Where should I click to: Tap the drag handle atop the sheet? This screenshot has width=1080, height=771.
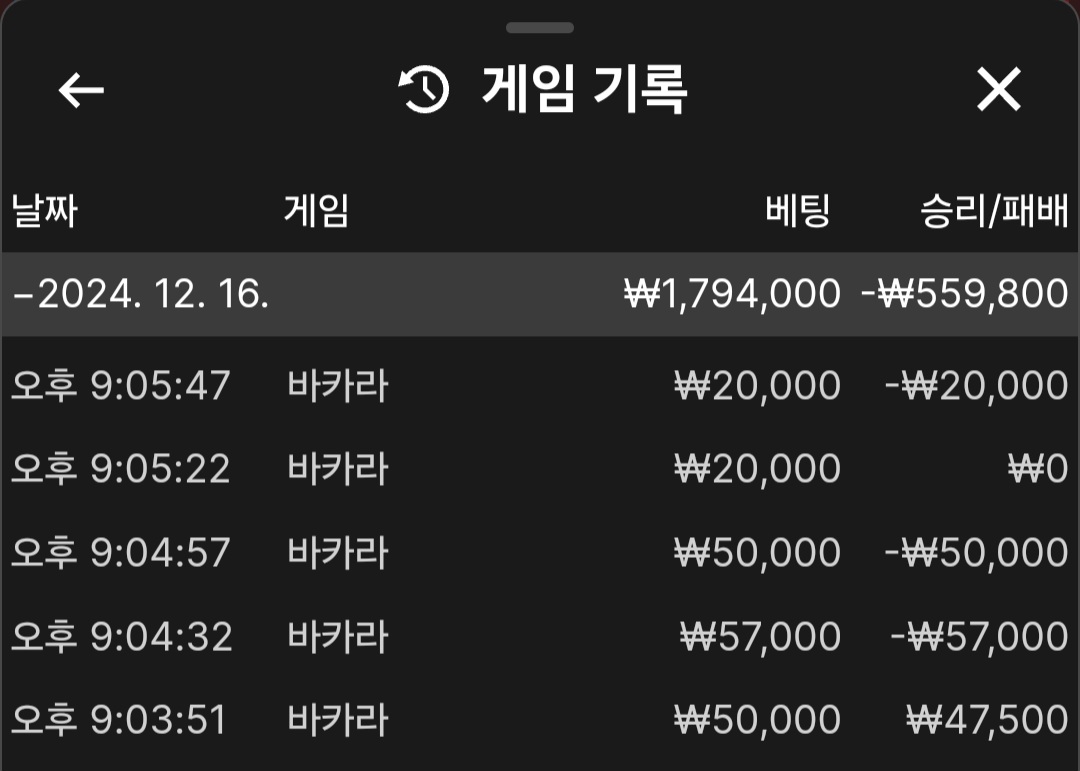coord(540,28)
